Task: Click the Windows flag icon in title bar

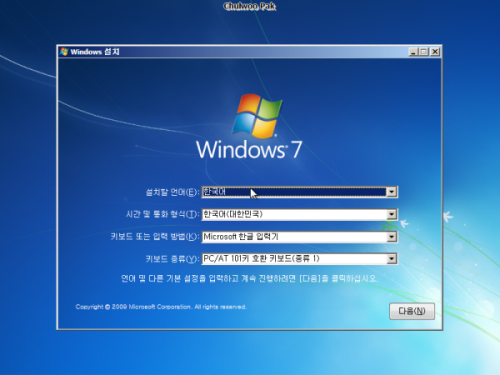Action: click(64, 52)
